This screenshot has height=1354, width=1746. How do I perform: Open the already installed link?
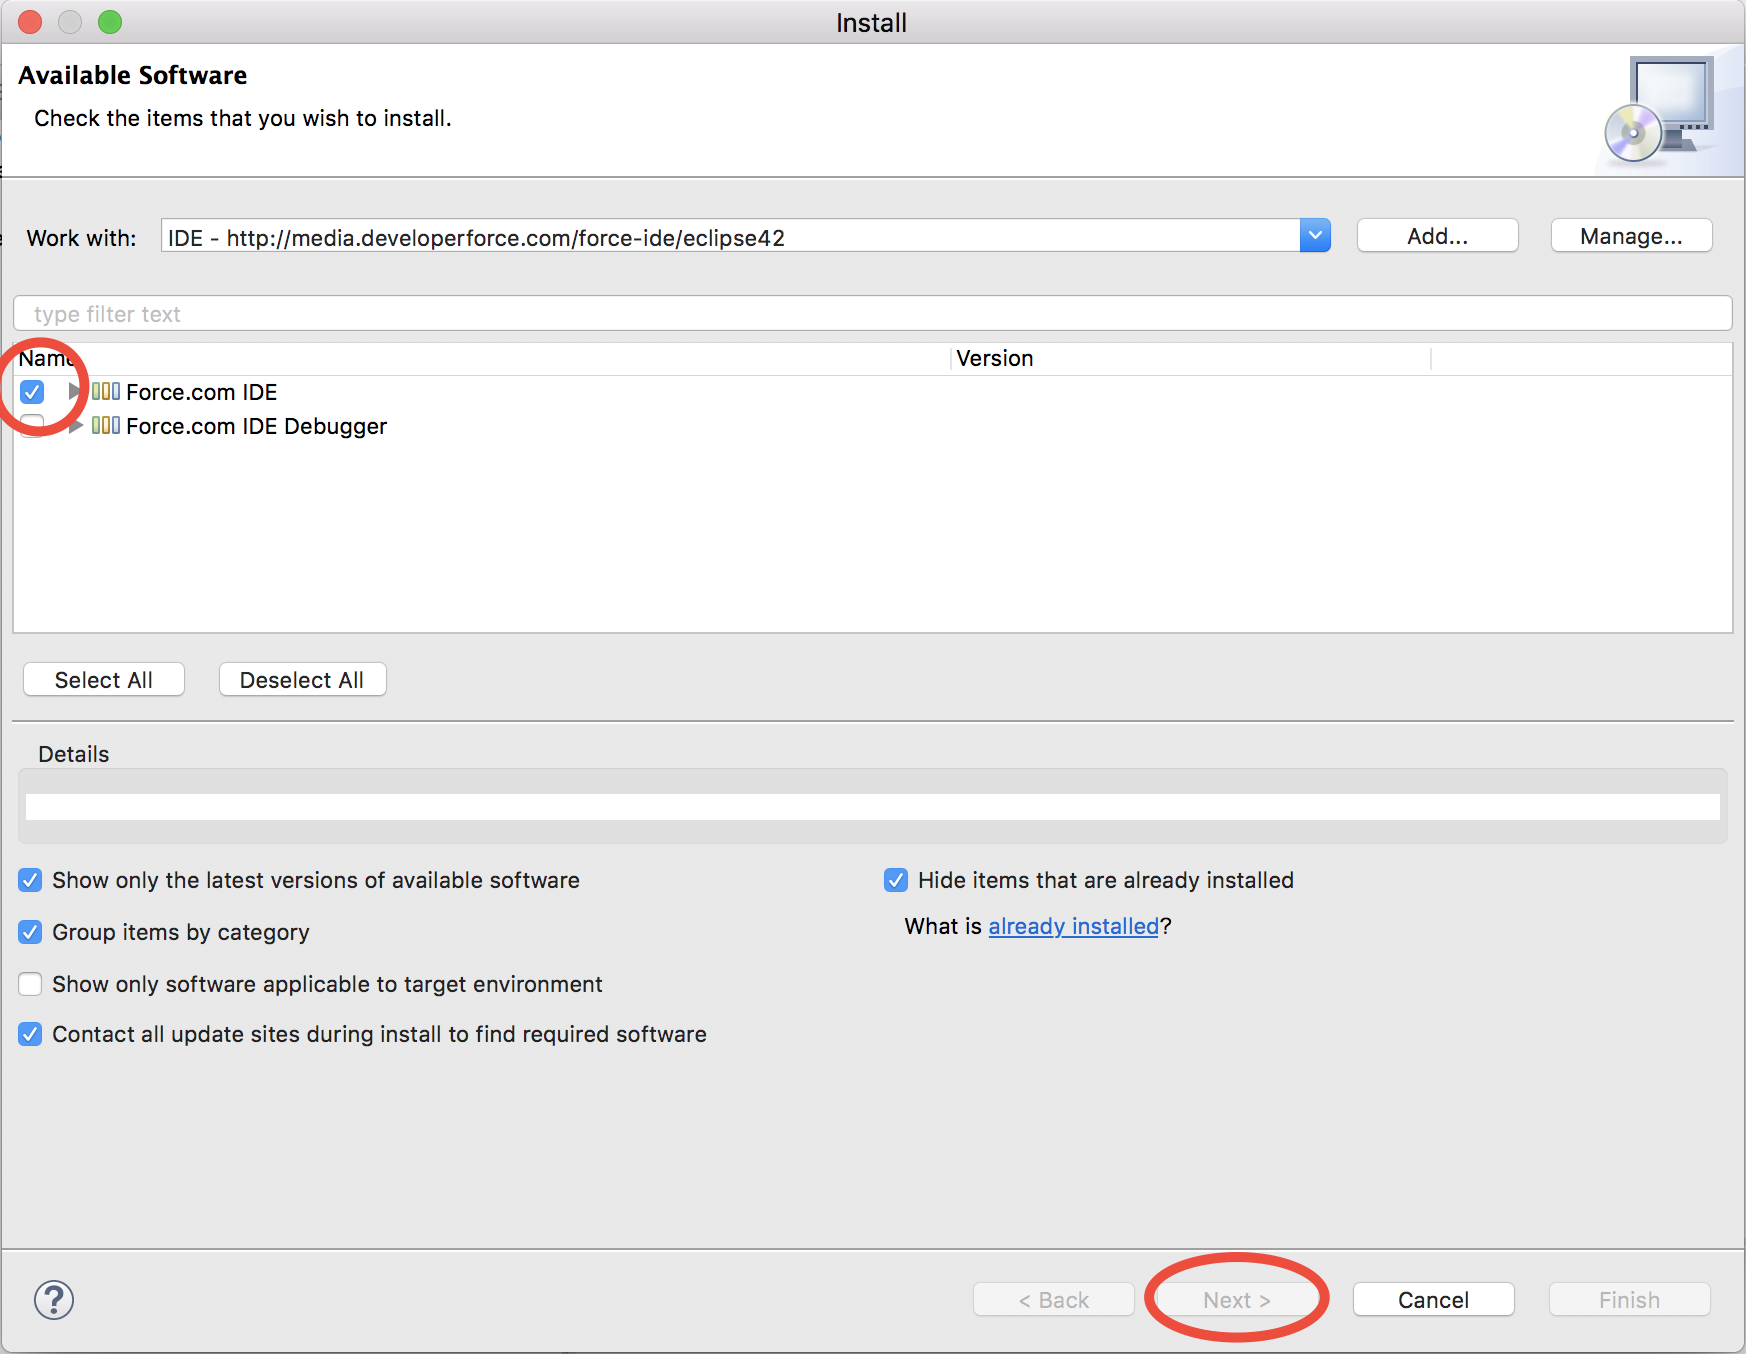pyautogui.click(x=1073, y=926)
